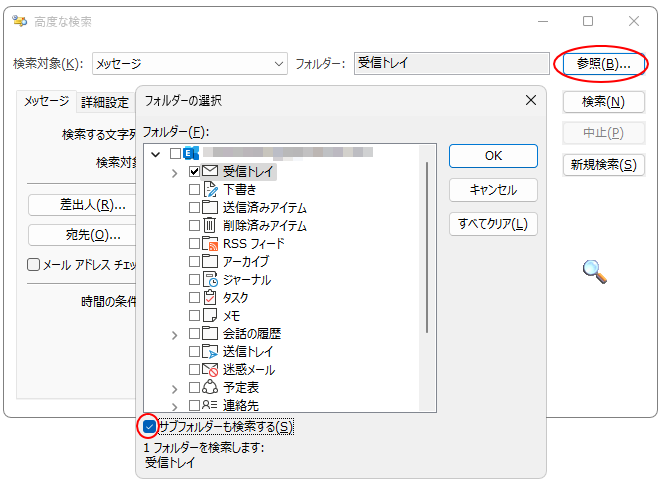Select the メッセージ tab
Viewport: 659px width, 483px height.
point(47,102)
